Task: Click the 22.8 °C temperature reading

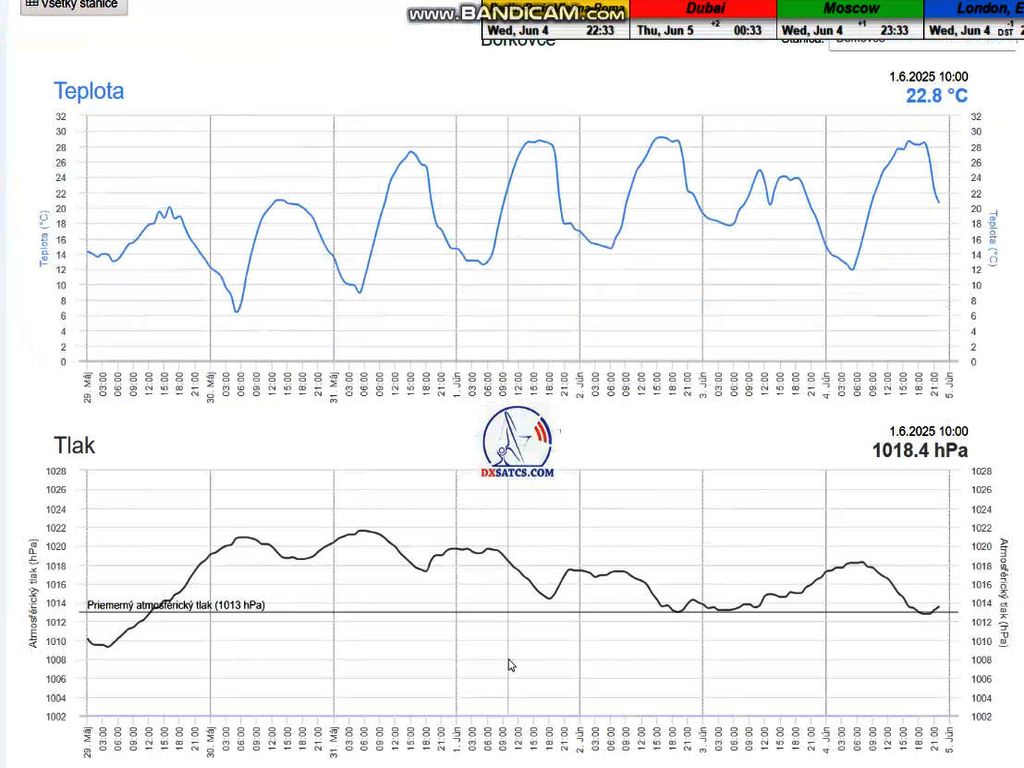Action: [x=936, y=96]
